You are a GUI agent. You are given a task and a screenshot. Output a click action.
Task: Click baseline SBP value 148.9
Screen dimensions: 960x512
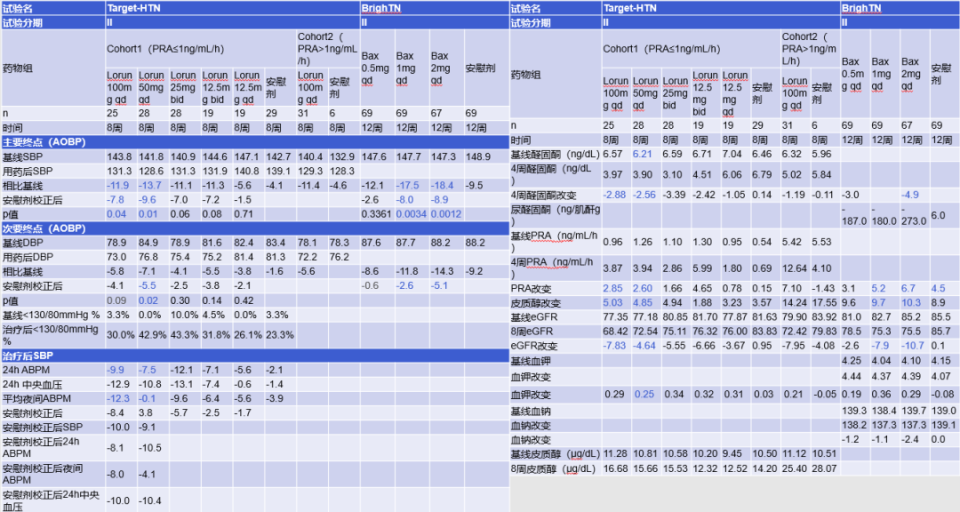pyautogui.click(x=478, y=157)
